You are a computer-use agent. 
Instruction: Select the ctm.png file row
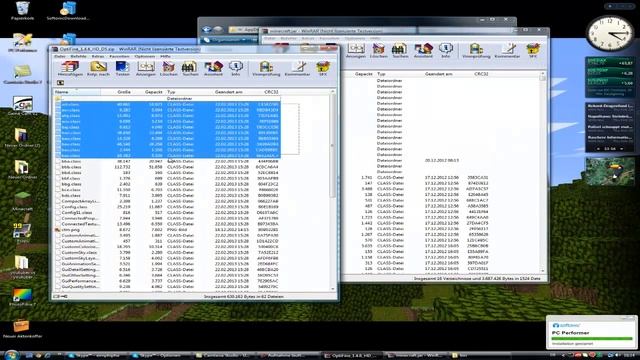(x=167, y=230)
